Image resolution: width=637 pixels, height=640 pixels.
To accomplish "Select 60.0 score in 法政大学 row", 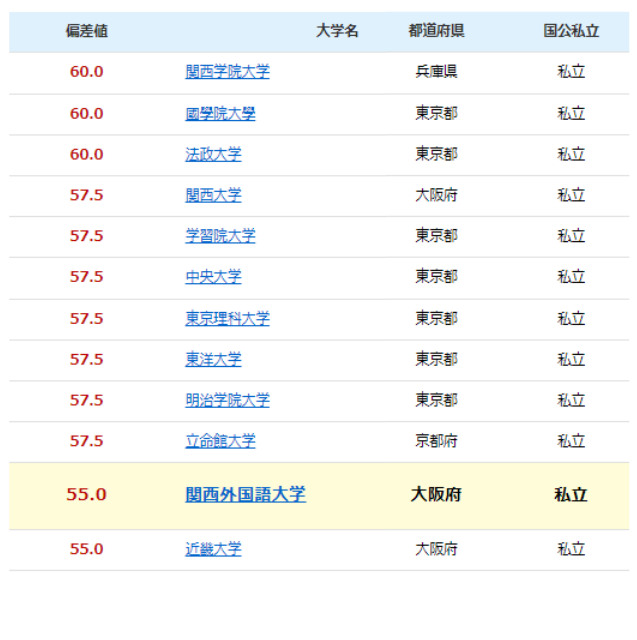I will (87, 154).
